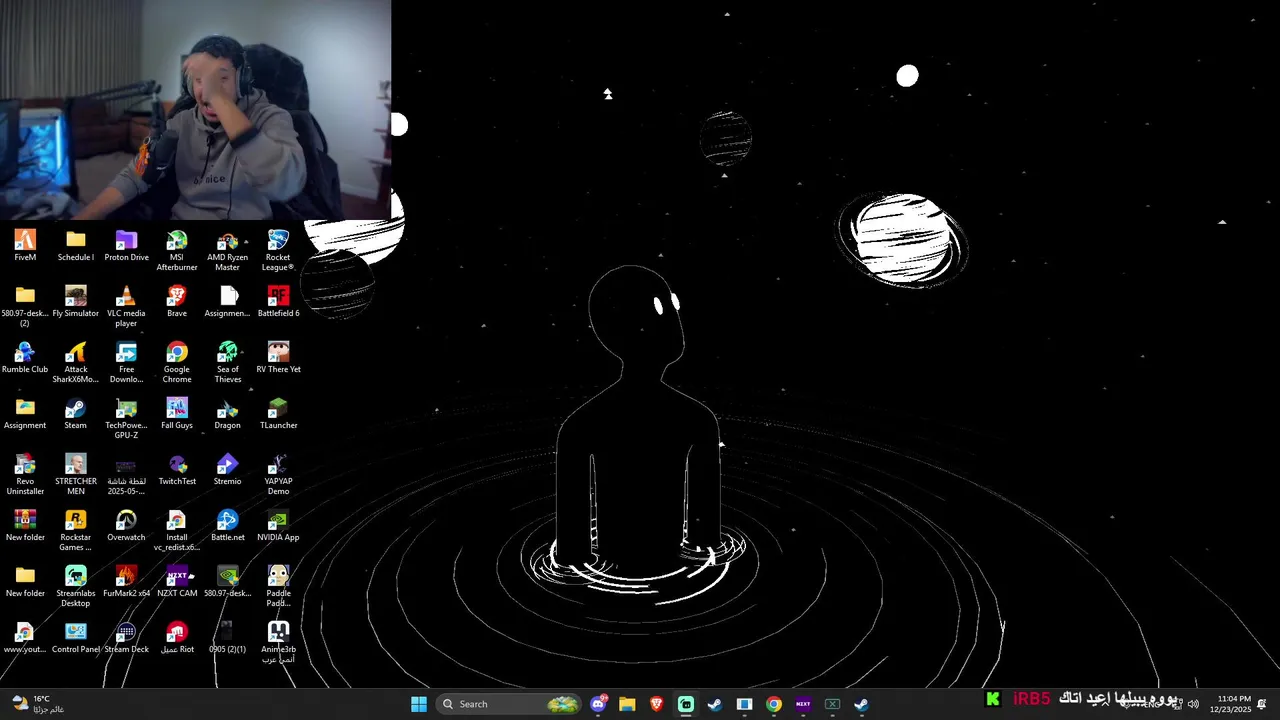Open Chrome from the taskbar
This screenshot has width=1280, height=720.
(774, 704)
